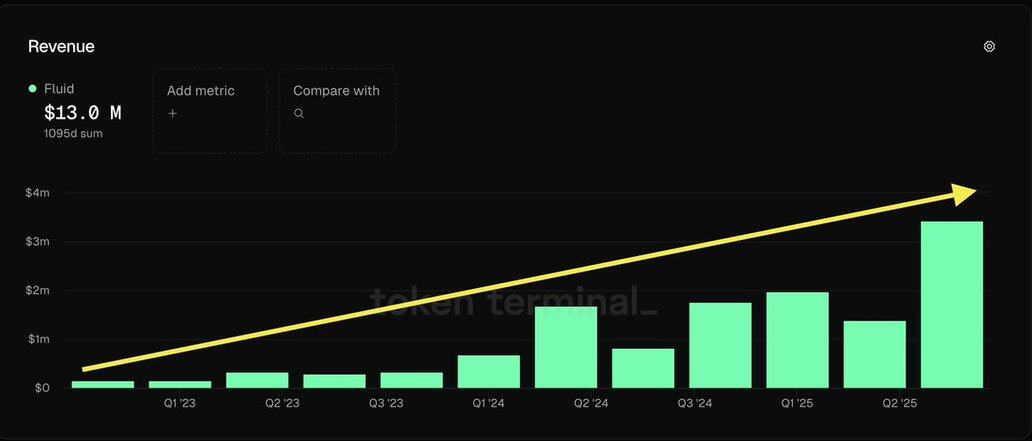Click the token terminal watermark logo

[x=514, y=301]
